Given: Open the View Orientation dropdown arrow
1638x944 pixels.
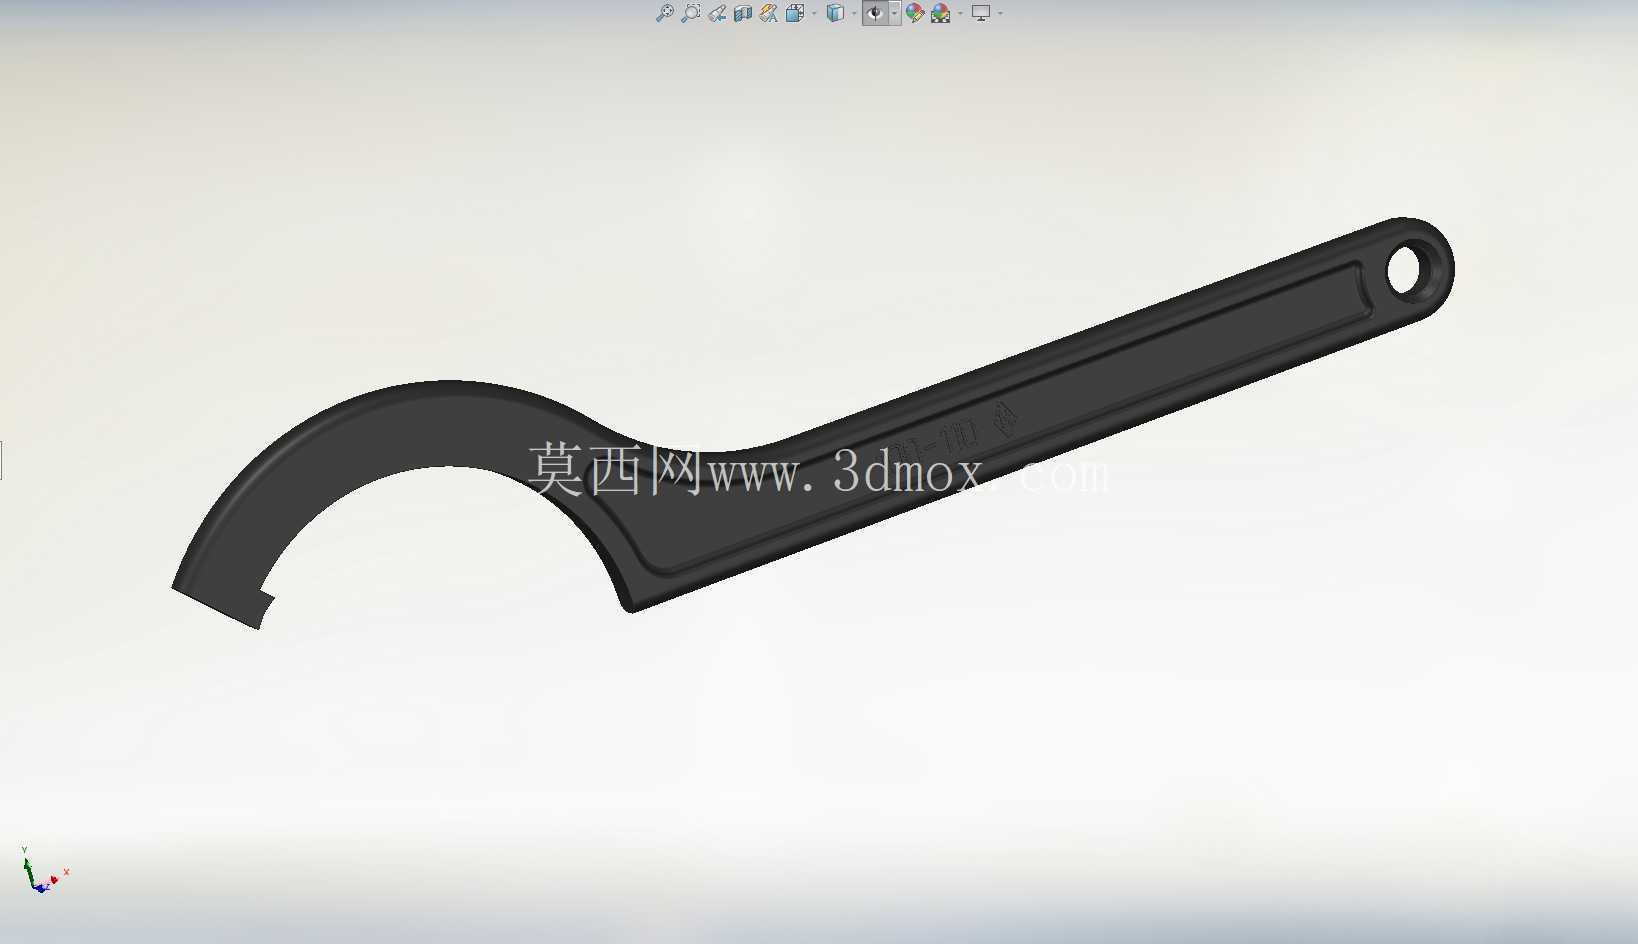Looking at the screenshot, I should (814, 13).
